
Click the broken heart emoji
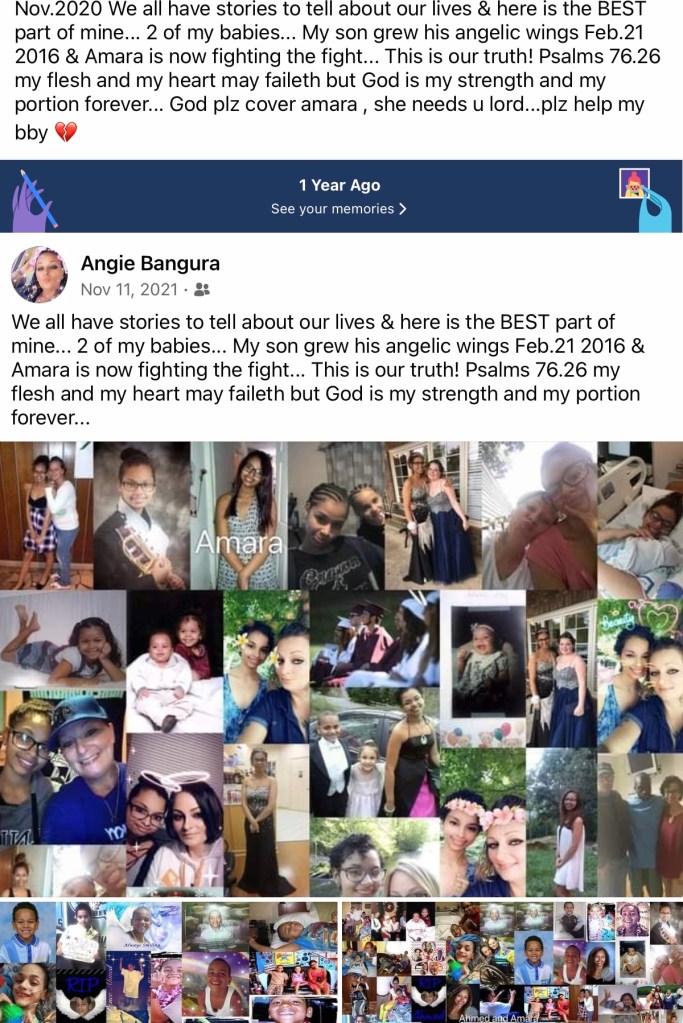[x=66, y=132]
